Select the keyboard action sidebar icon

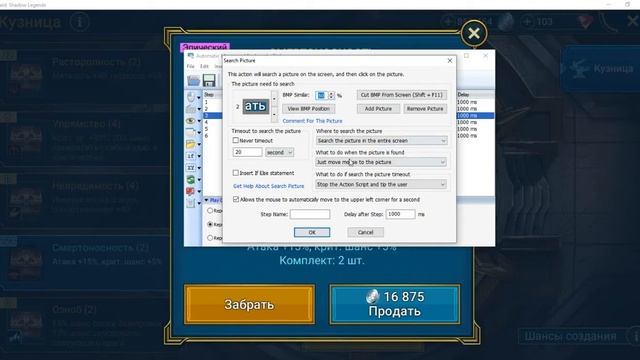(191, 109)
